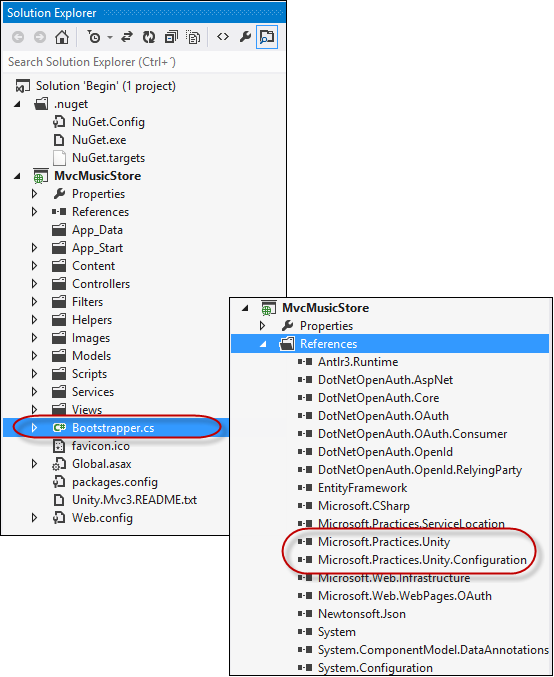This screenshot has height=677, width=554.
Task: Expand the Content folder
Action: coord(35,266)
